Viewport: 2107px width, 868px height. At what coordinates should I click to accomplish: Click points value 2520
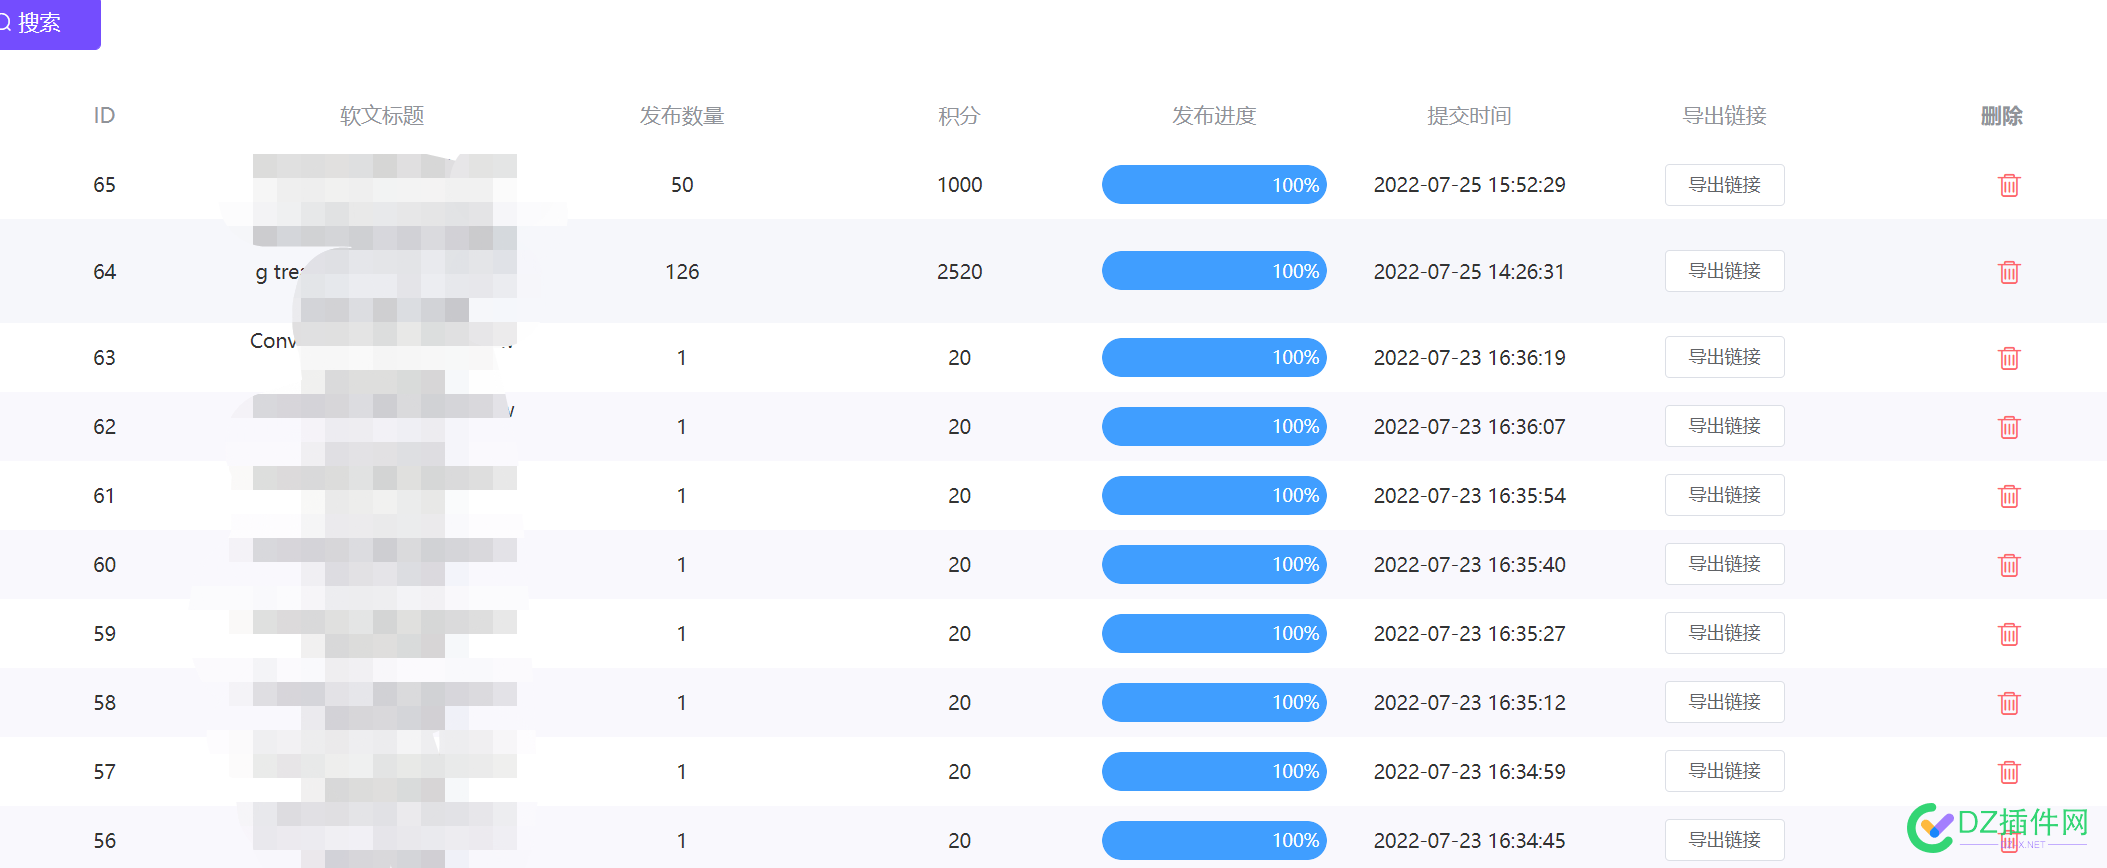tap(959, 272)
